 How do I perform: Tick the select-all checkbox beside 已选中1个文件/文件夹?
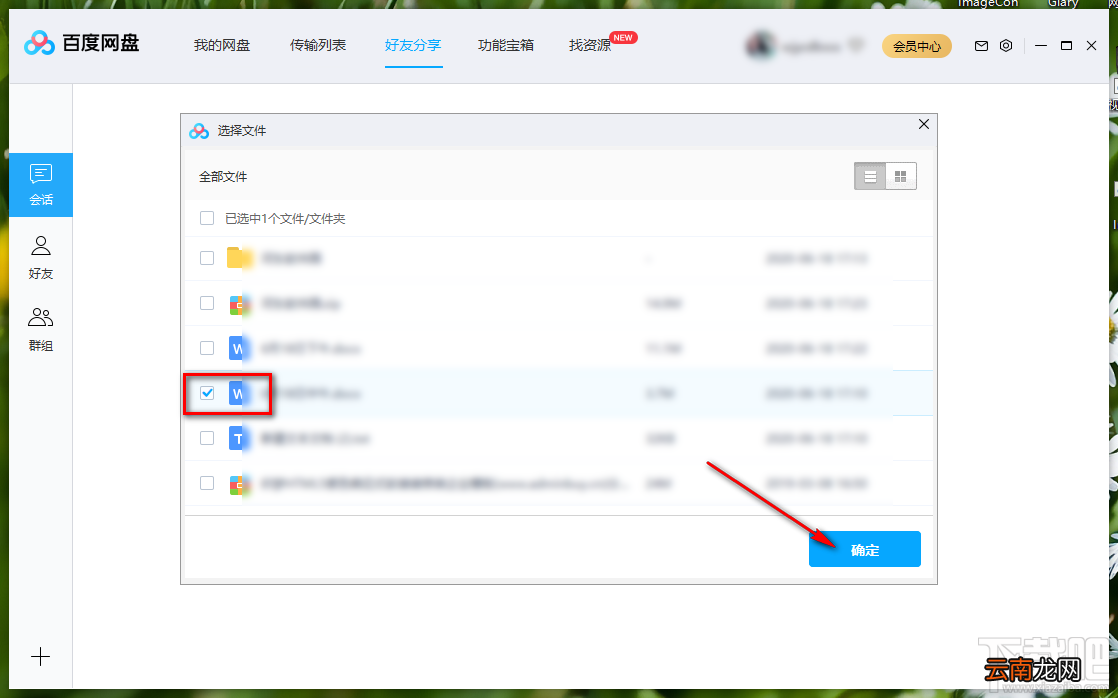[x=207, y=218]
